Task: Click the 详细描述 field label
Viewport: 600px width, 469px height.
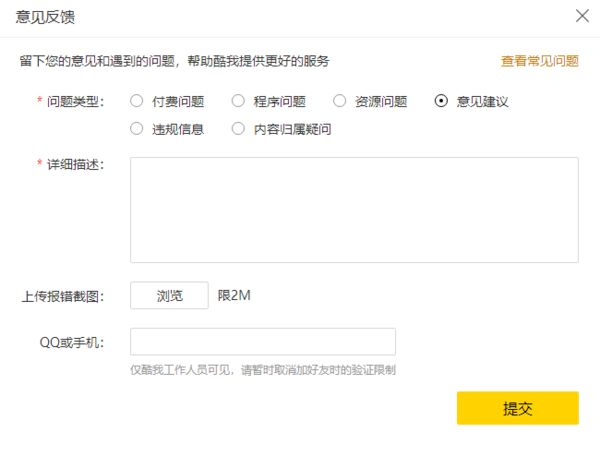Action: (x=75, y=164)
